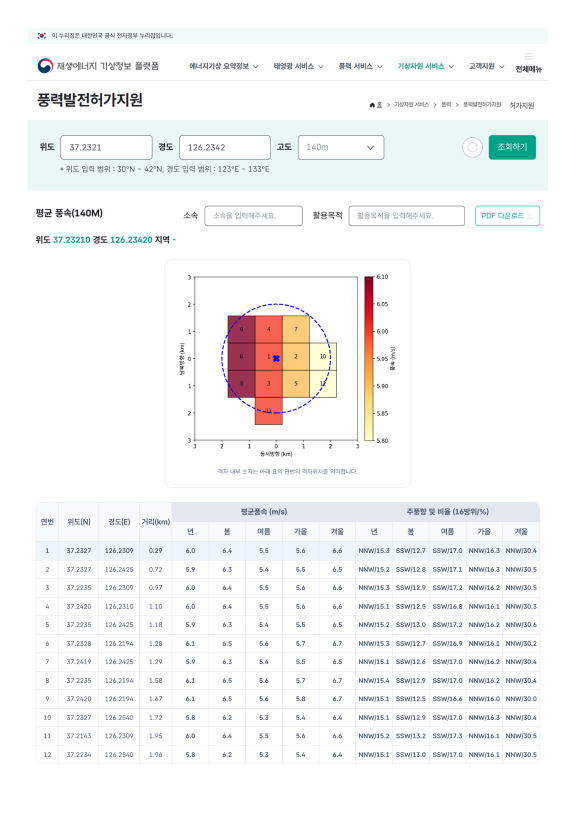Click SSW/13.2 value in row 11
Image resolution: width=575 pixels, height=814 pixels.
click(x=410, y=736)
